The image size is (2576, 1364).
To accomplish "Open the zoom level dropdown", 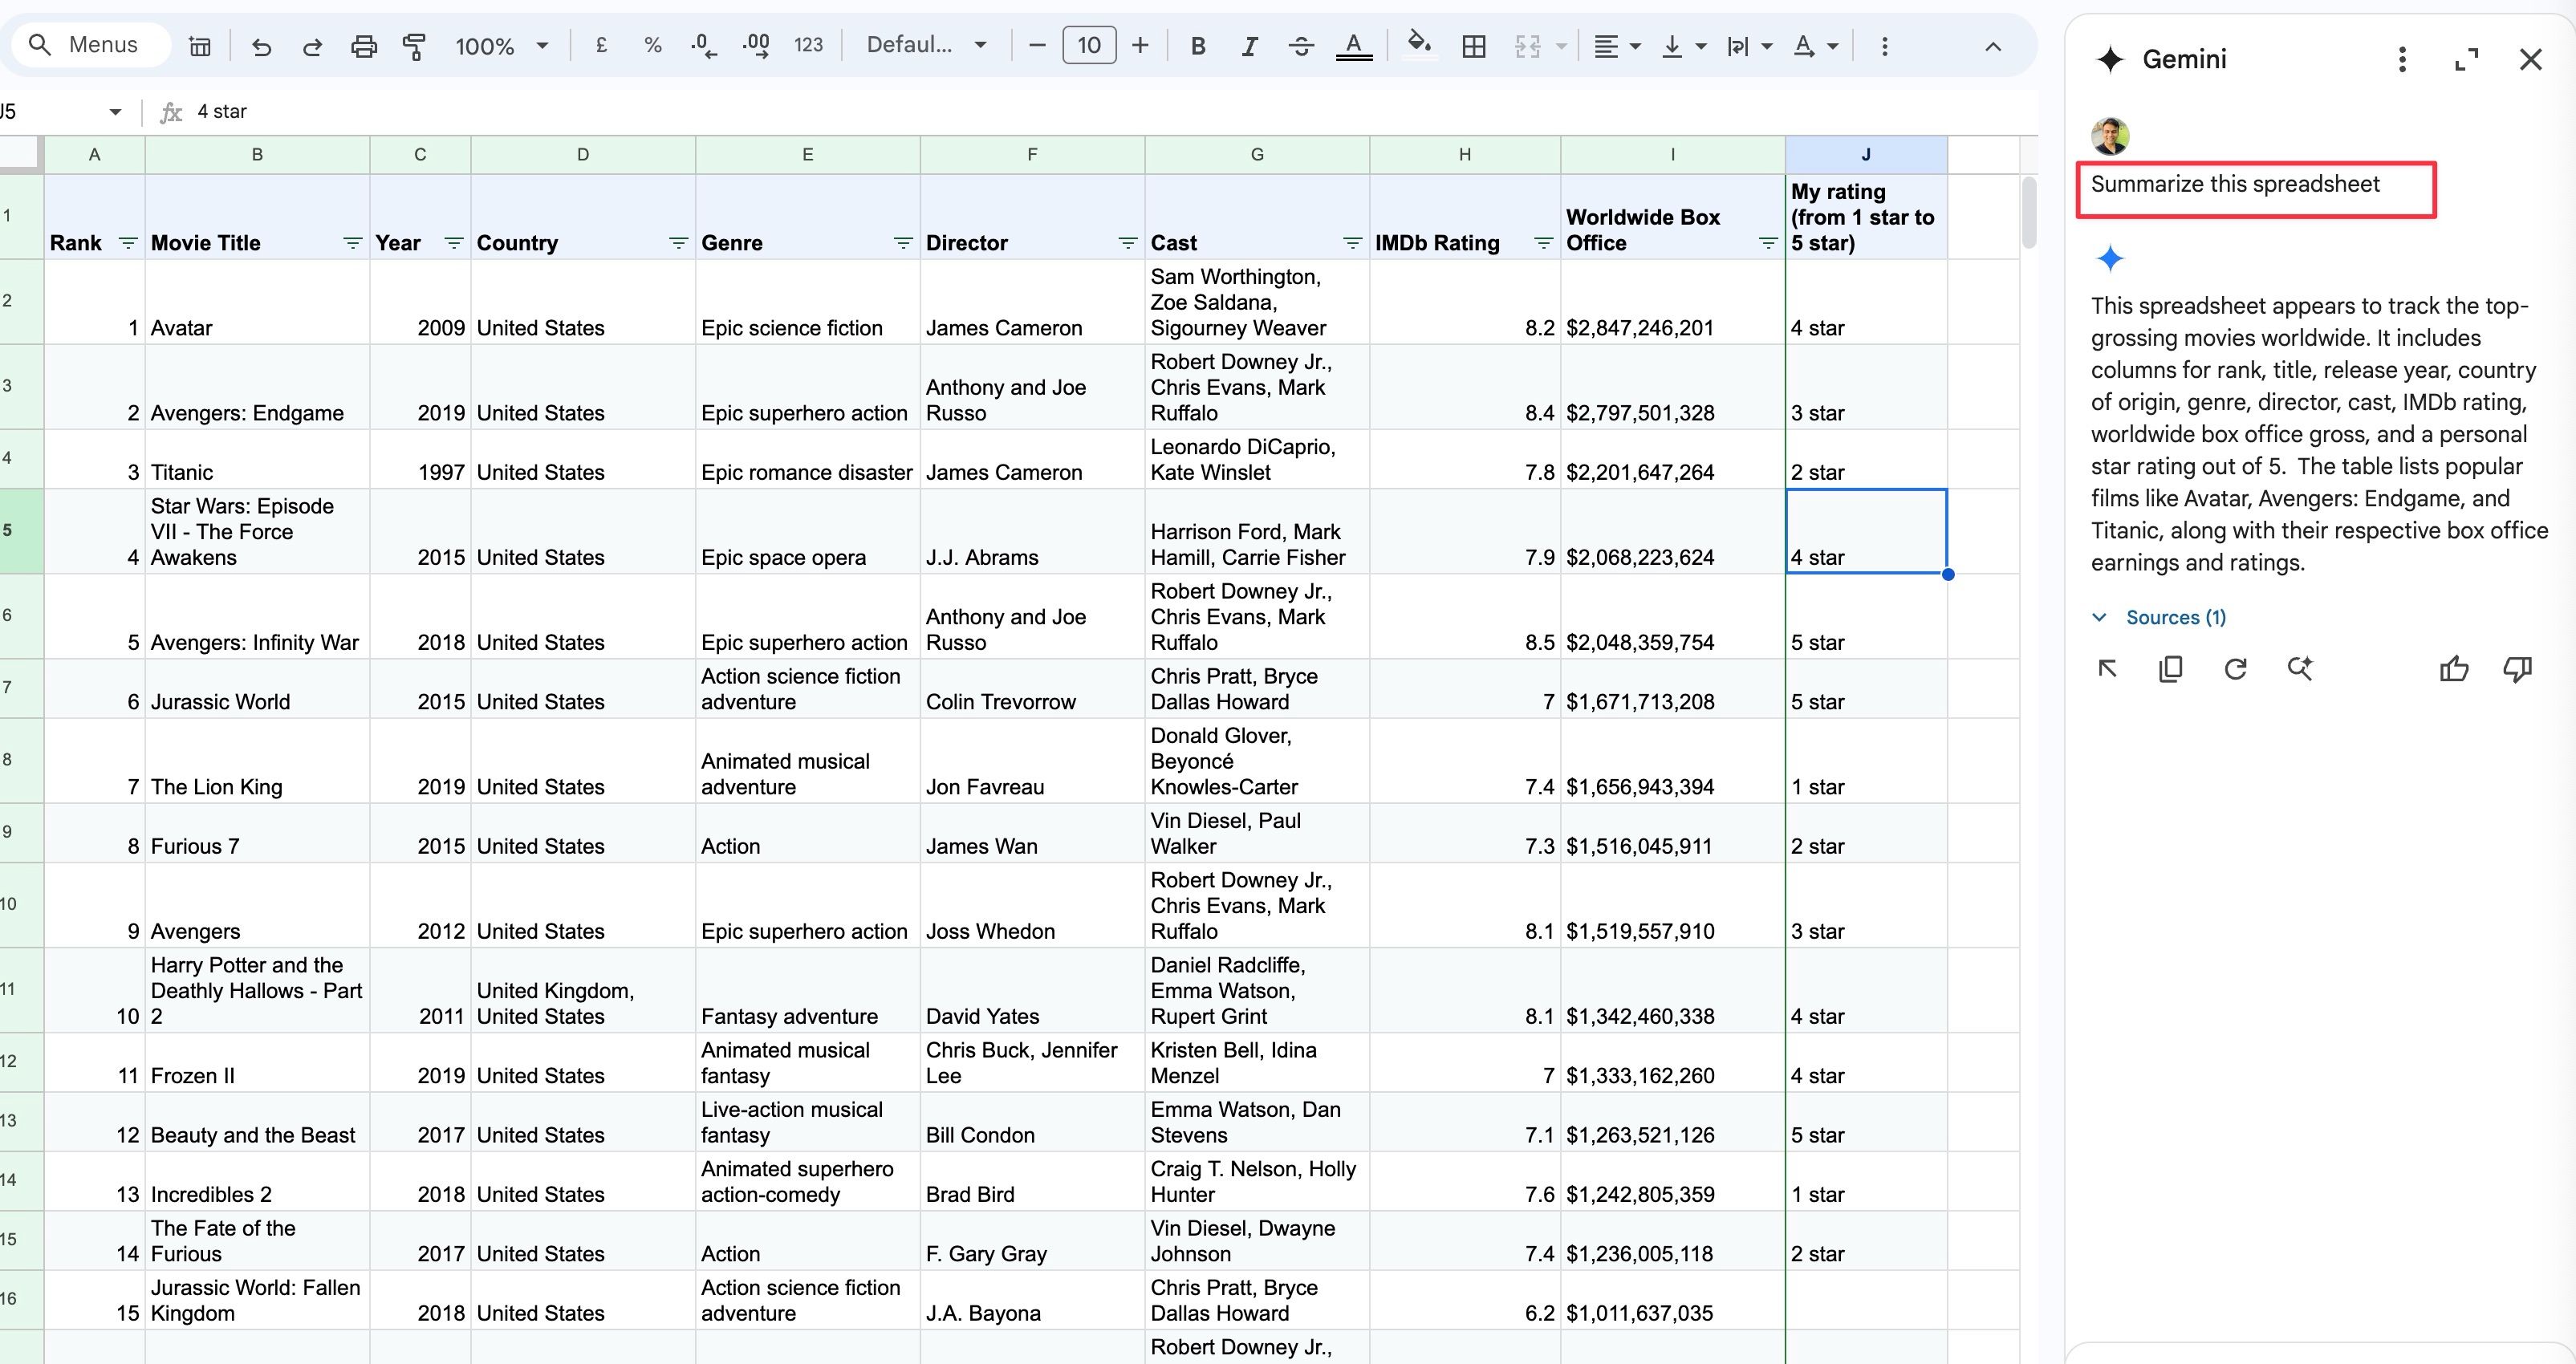I will coord(501,46).
